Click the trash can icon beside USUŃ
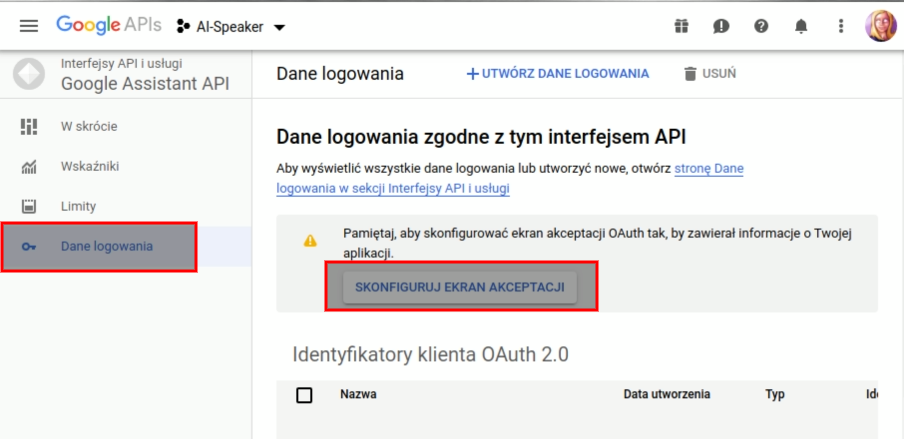This screenshot has width=904, height=439. 690,74
